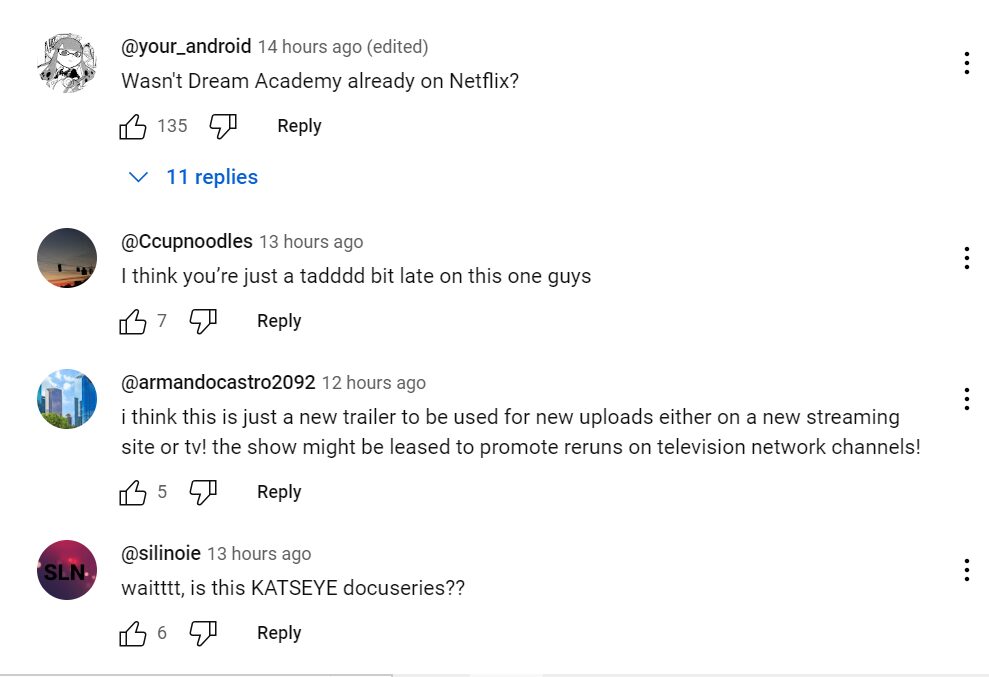Viewport: 989px width, 677px height.
Task: Dislike the 'taddd bit late' comment
Action: (203, 321)
